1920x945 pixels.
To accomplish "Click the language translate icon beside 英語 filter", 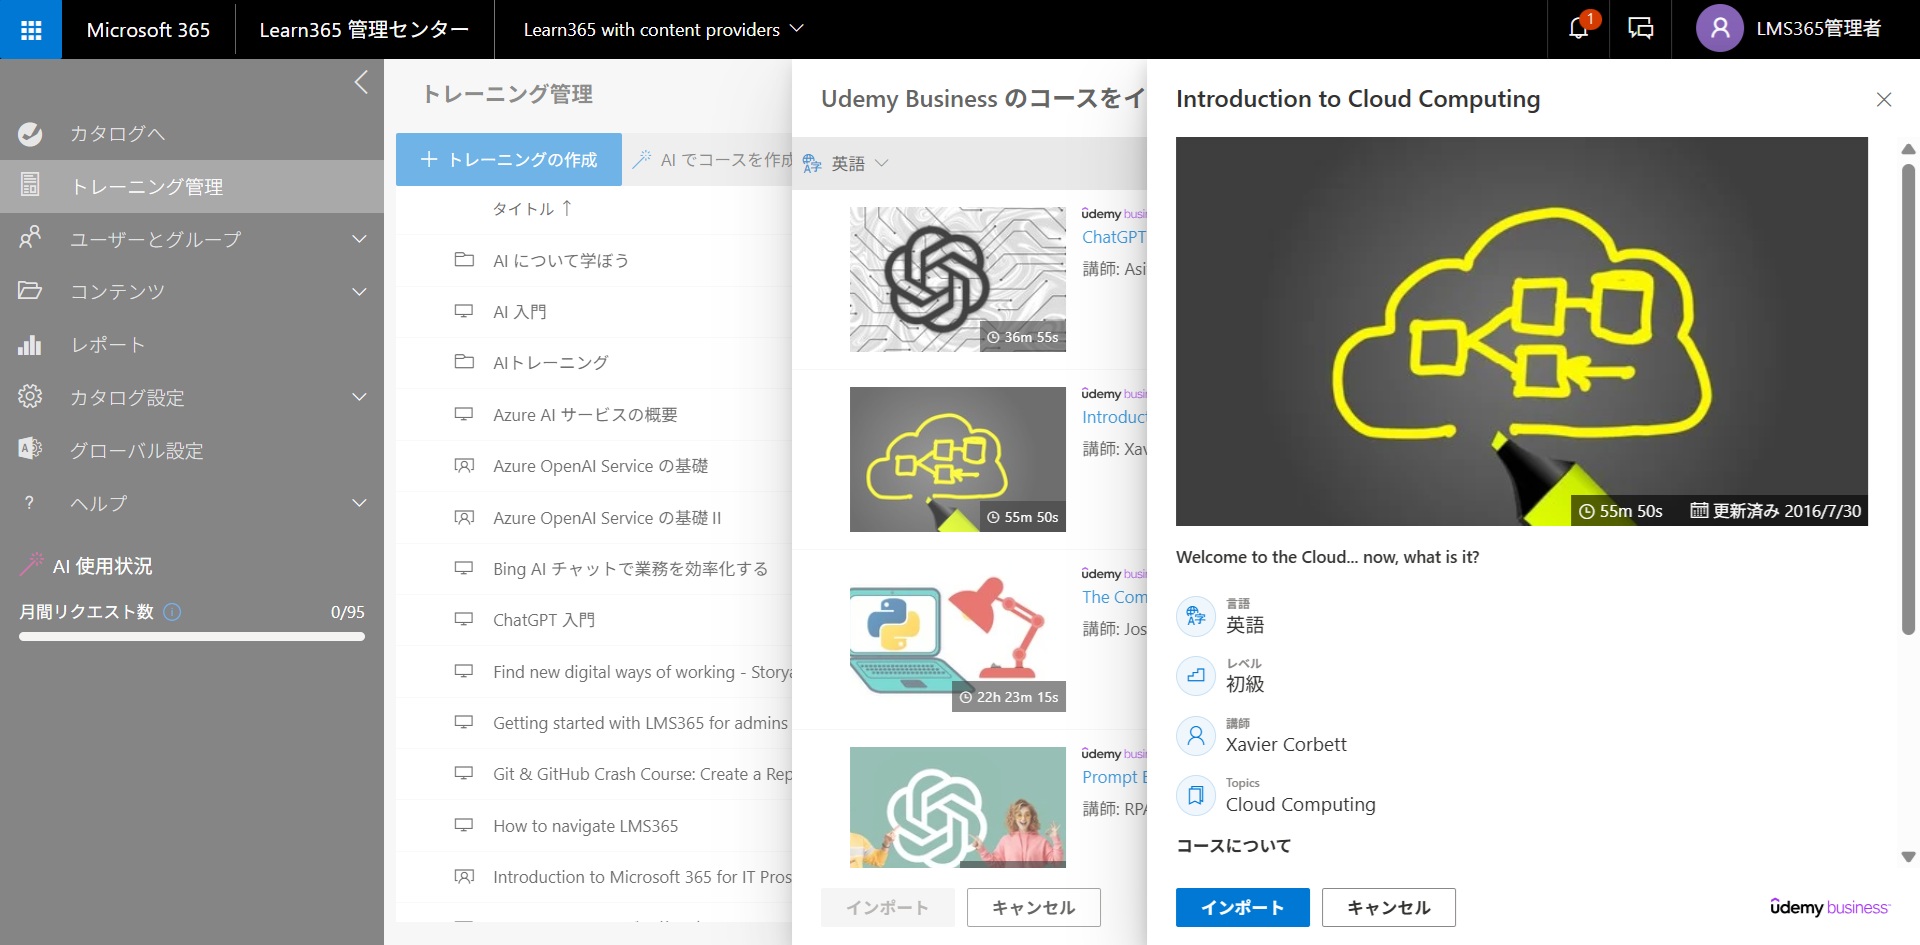I will [812, 163].
